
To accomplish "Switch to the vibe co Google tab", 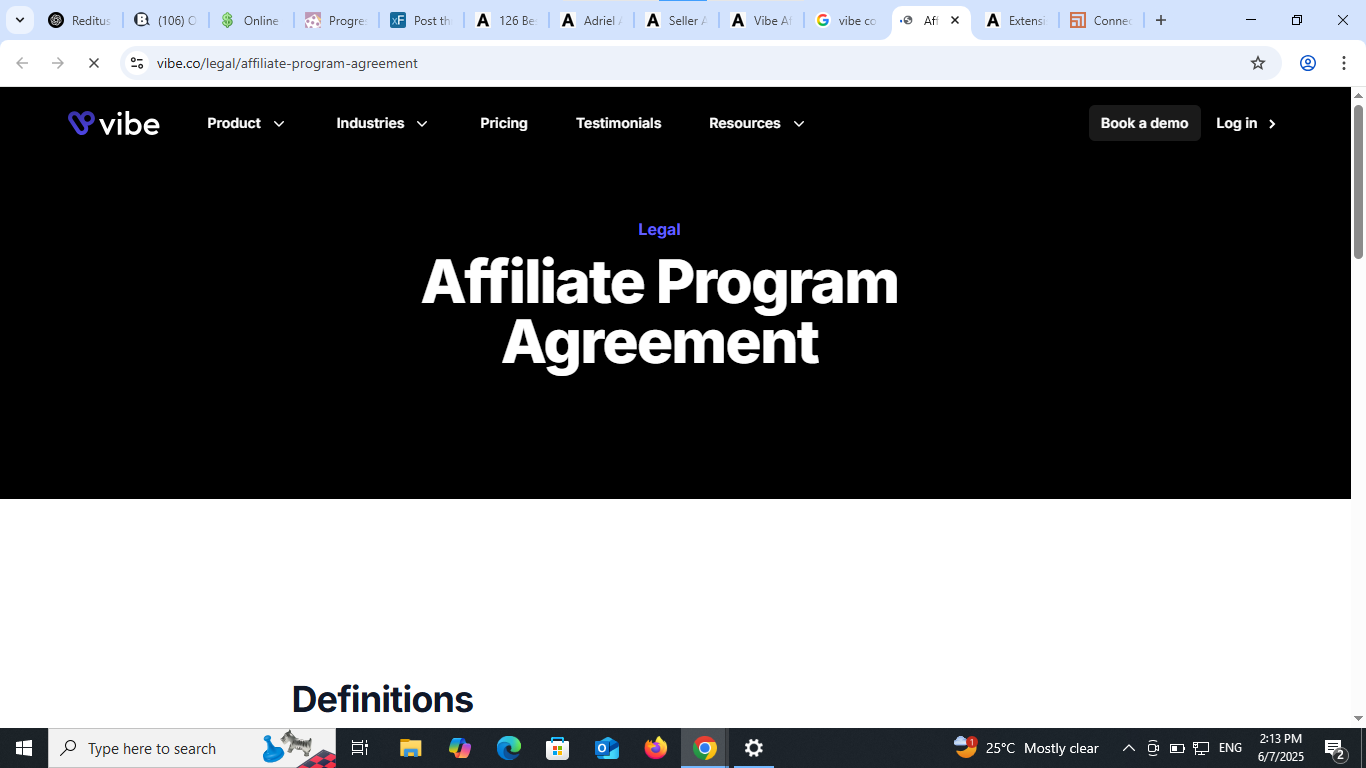I will click(846, 20).
